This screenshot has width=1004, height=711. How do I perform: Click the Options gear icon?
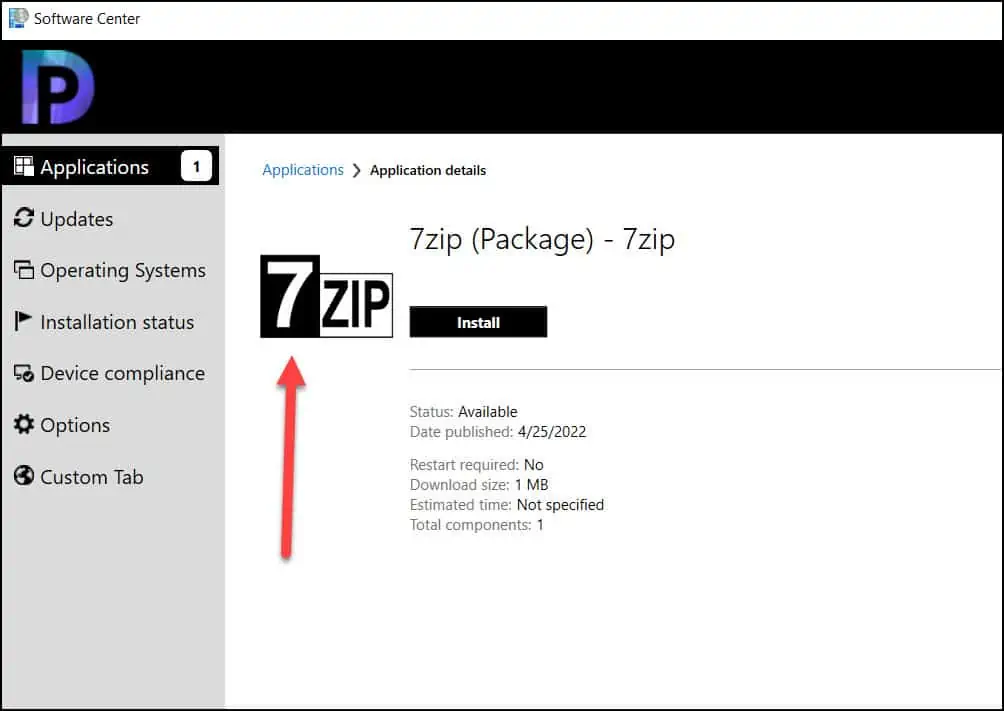click(x=24, y=424)
